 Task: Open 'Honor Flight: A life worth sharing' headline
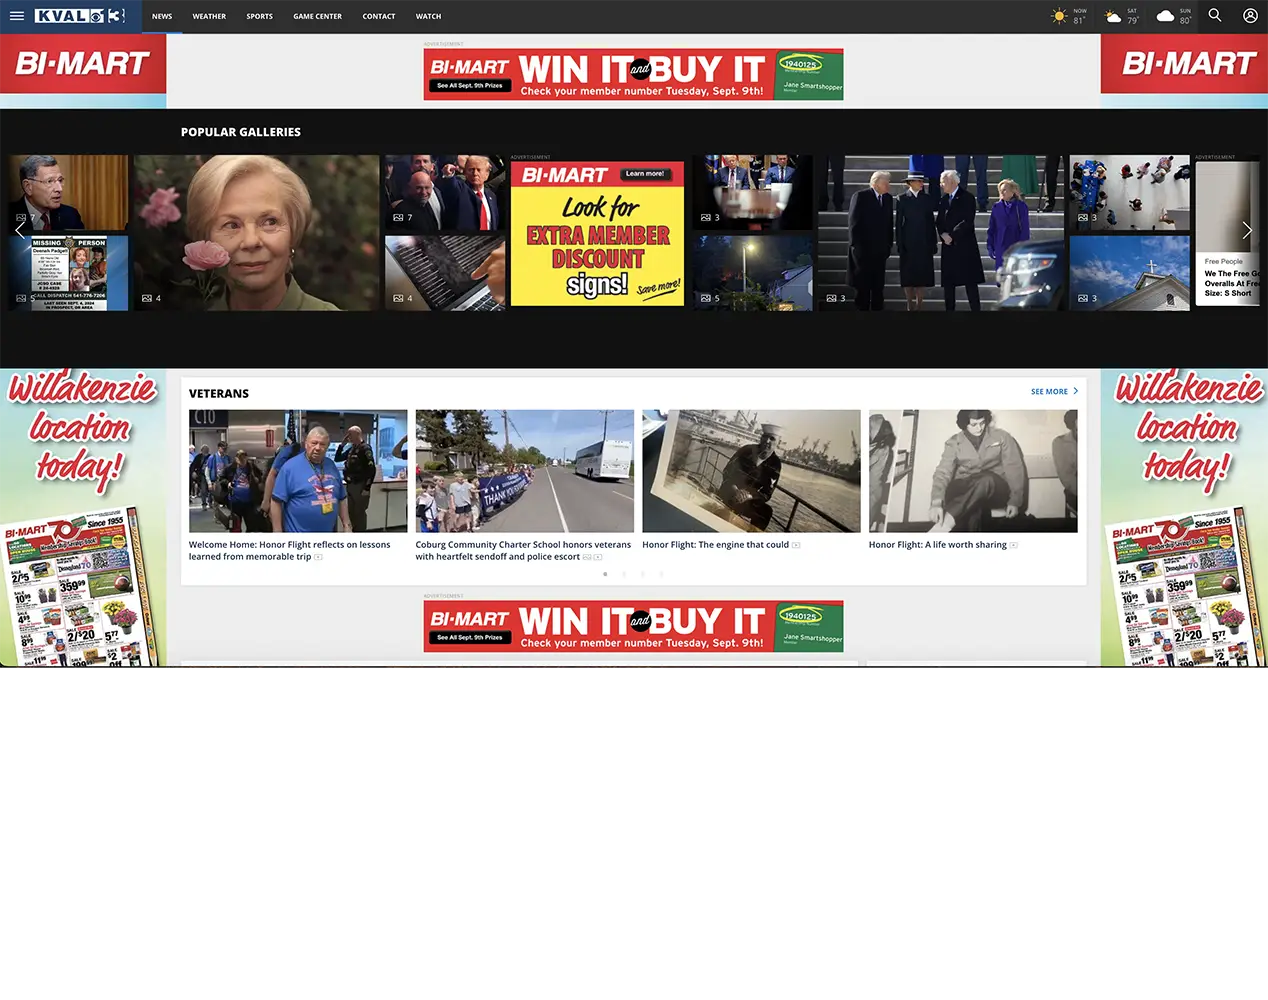pyautogui.click(x=938, y=545)
